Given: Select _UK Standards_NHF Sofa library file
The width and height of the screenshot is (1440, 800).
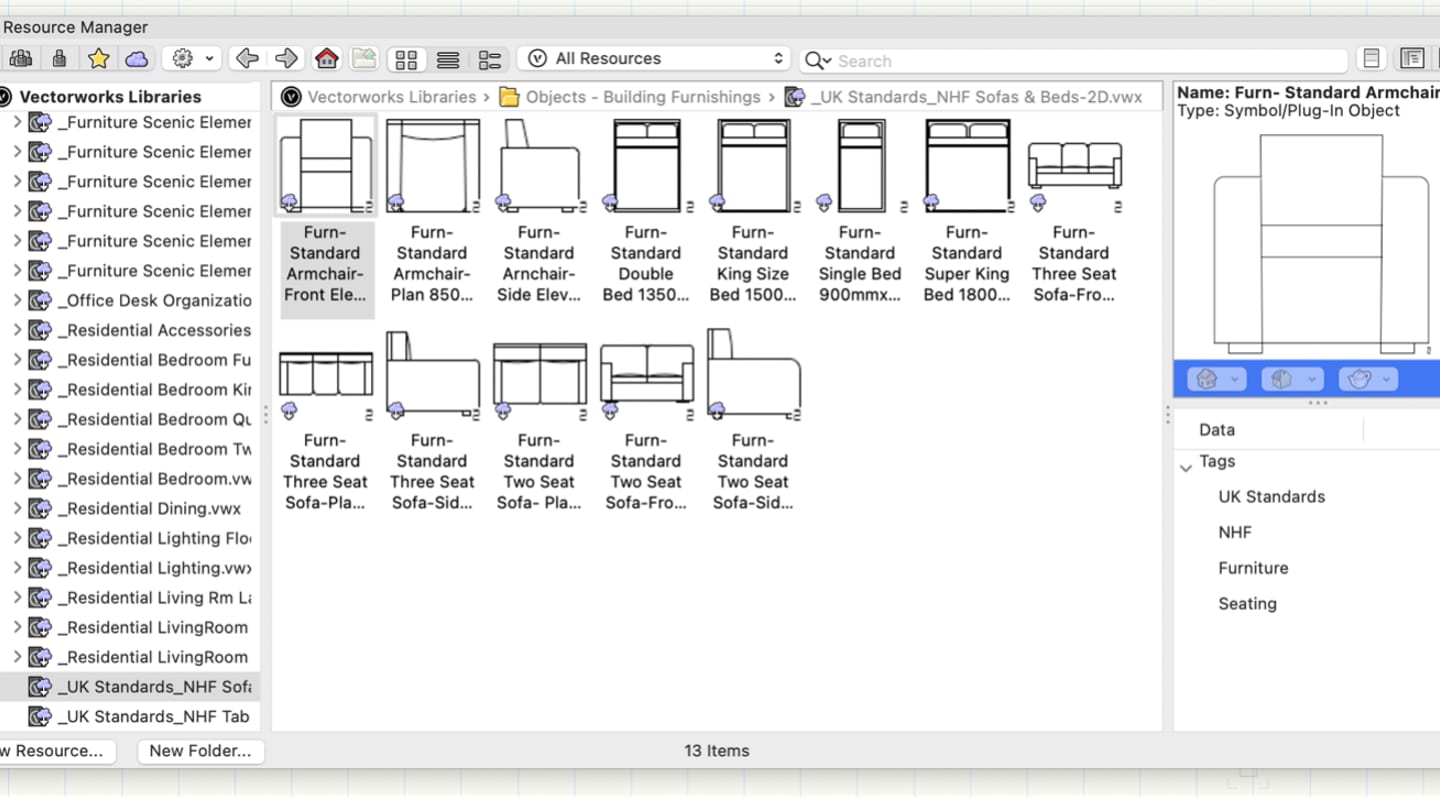Looking at the screenshot, I should tap(130, 687).
